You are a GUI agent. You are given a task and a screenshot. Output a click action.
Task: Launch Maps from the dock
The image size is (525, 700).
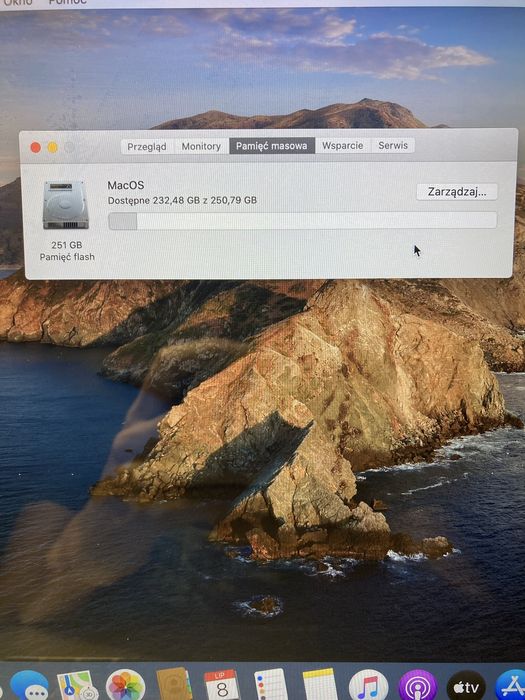[x=78, y=685]
